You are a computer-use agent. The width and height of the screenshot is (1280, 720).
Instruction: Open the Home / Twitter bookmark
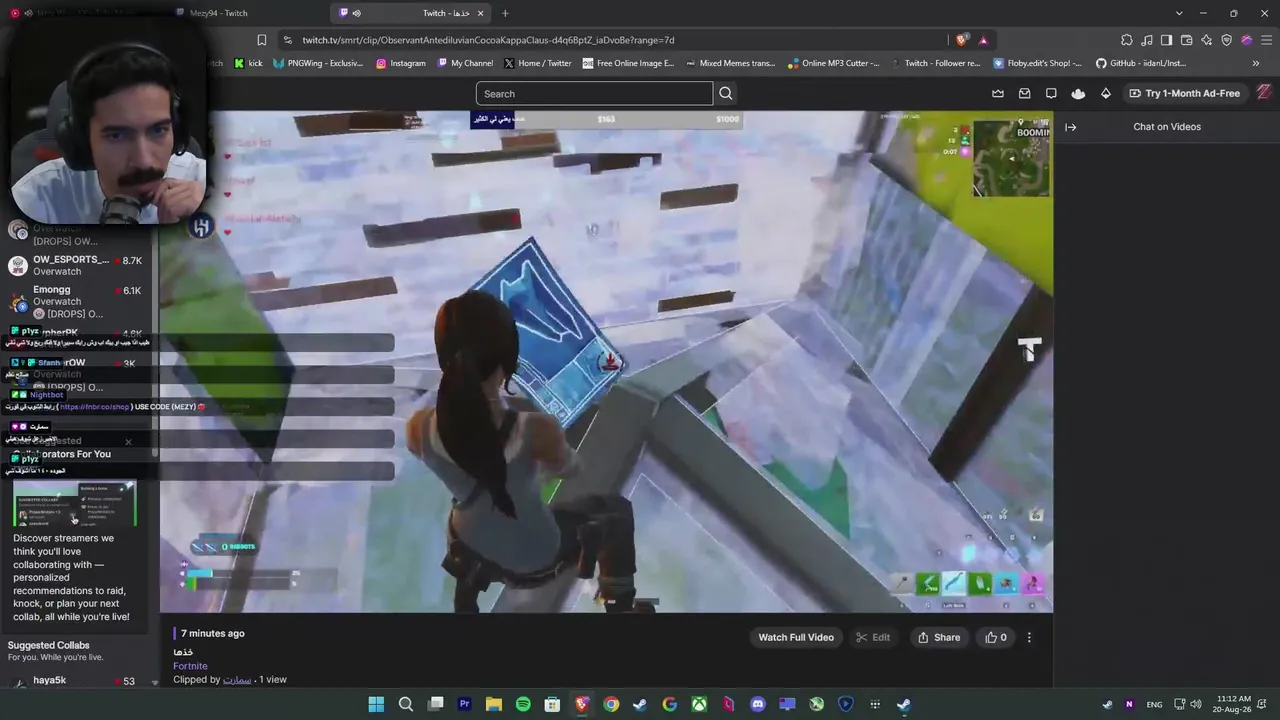538,63
